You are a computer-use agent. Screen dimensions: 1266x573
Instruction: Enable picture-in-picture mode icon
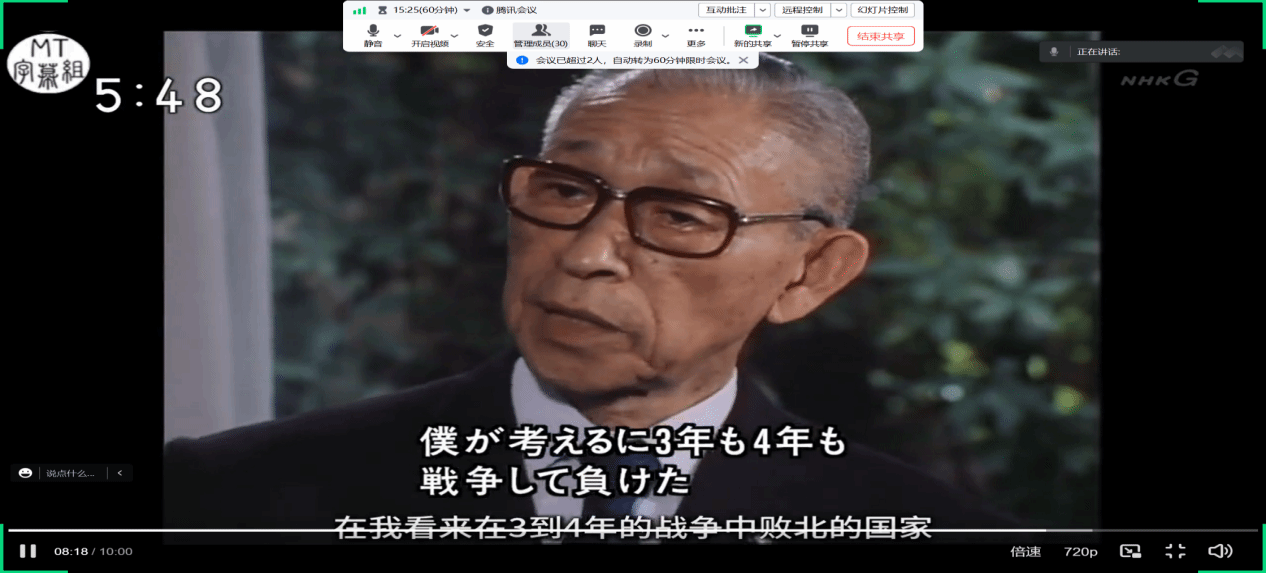pyautogui.click(x=1130, y=551)
